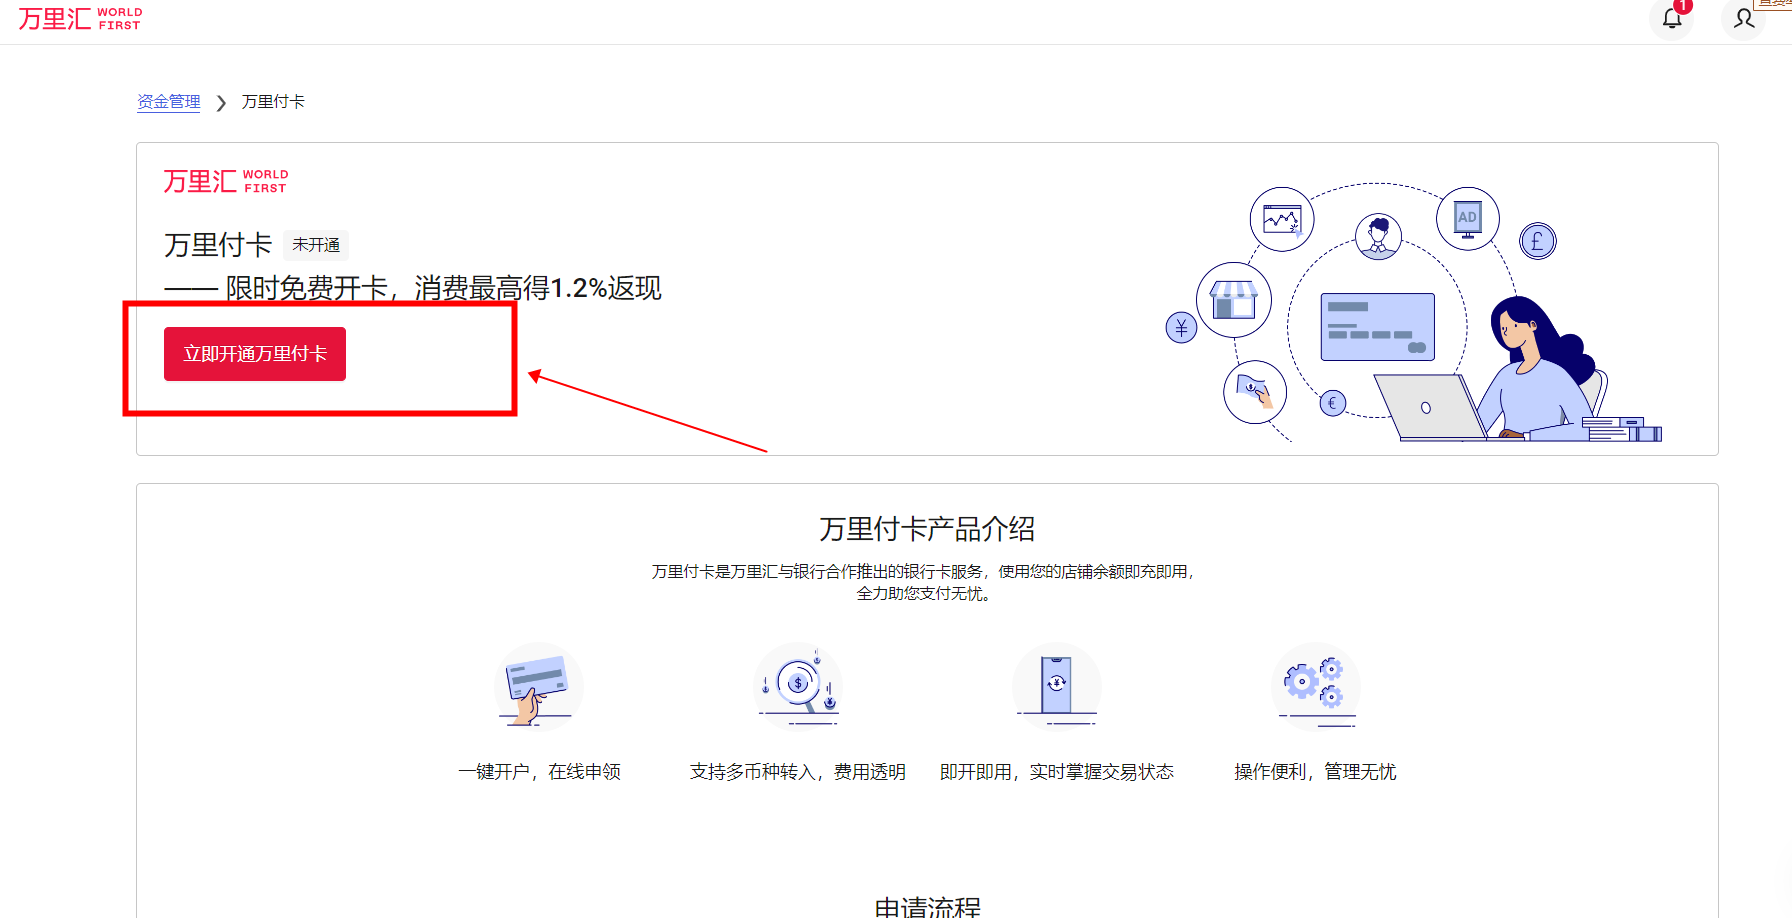Click the AD monitor icon in illustration
The height and width of the screenshot is (918, 1792).
point(1467,219)
